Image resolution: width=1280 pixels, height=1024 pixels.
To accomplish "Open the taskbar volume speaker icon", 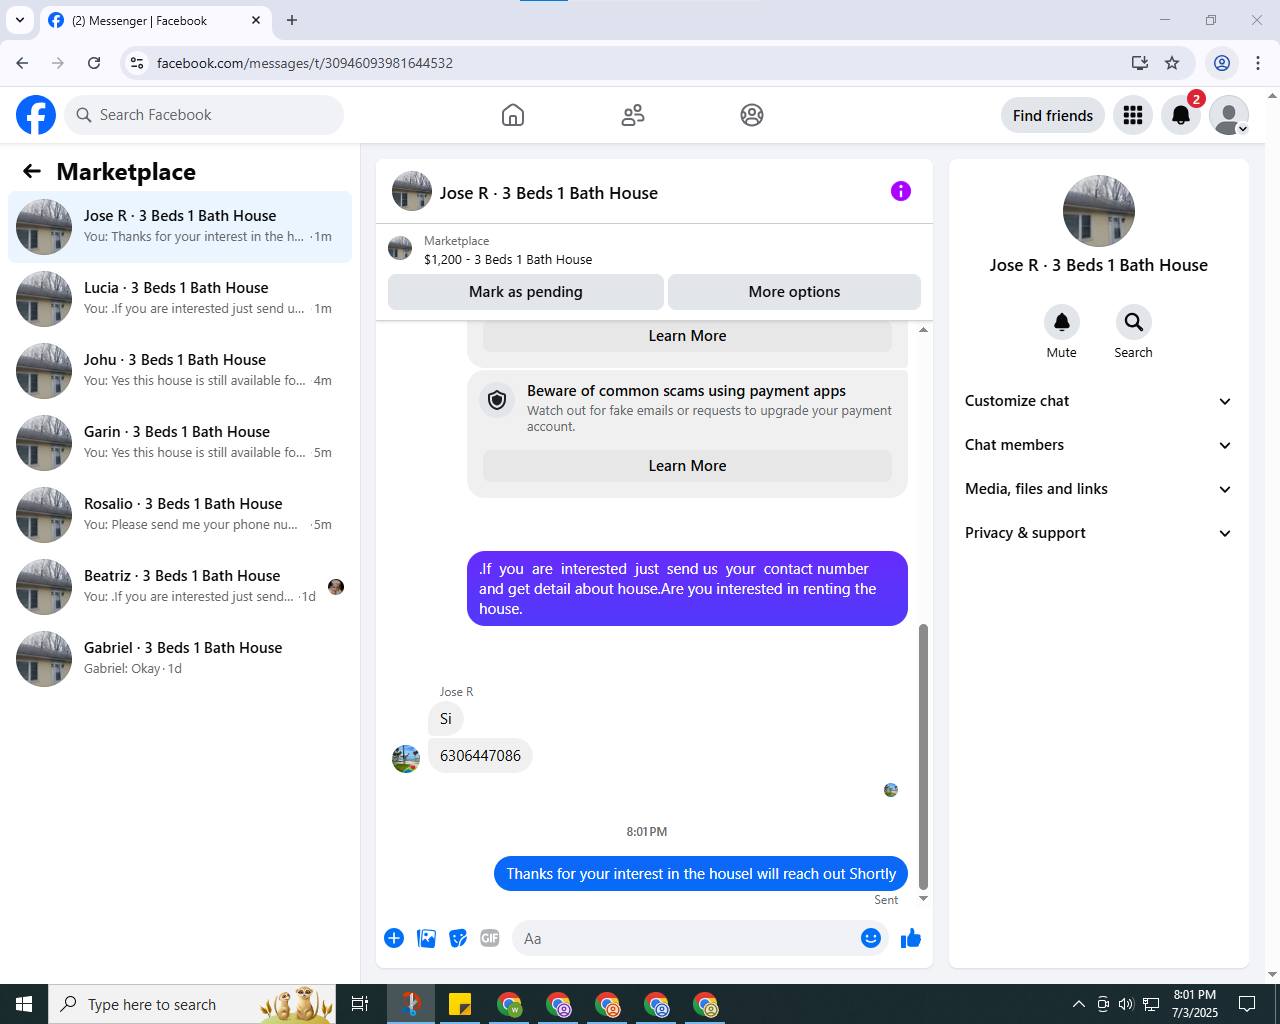I will click(1126, 1004).
